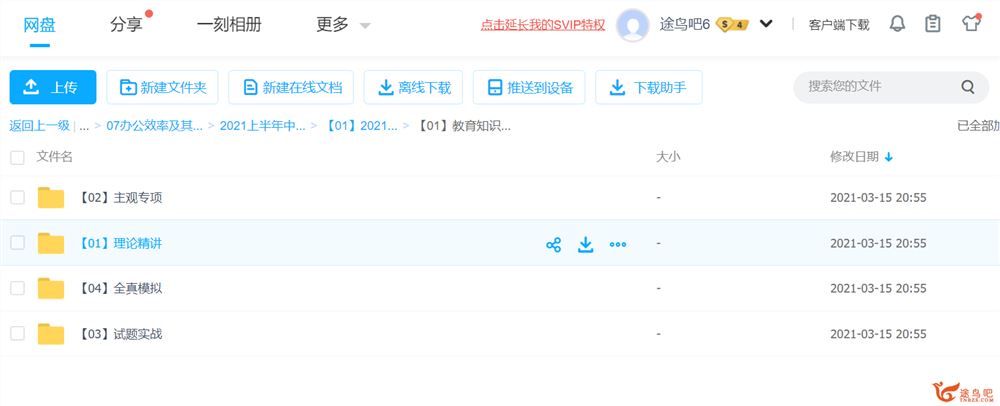This screenshot has width=1000, height=406.
Task: Follow the 点击延长我的SVIP特权 link
Action: [543, 25]
